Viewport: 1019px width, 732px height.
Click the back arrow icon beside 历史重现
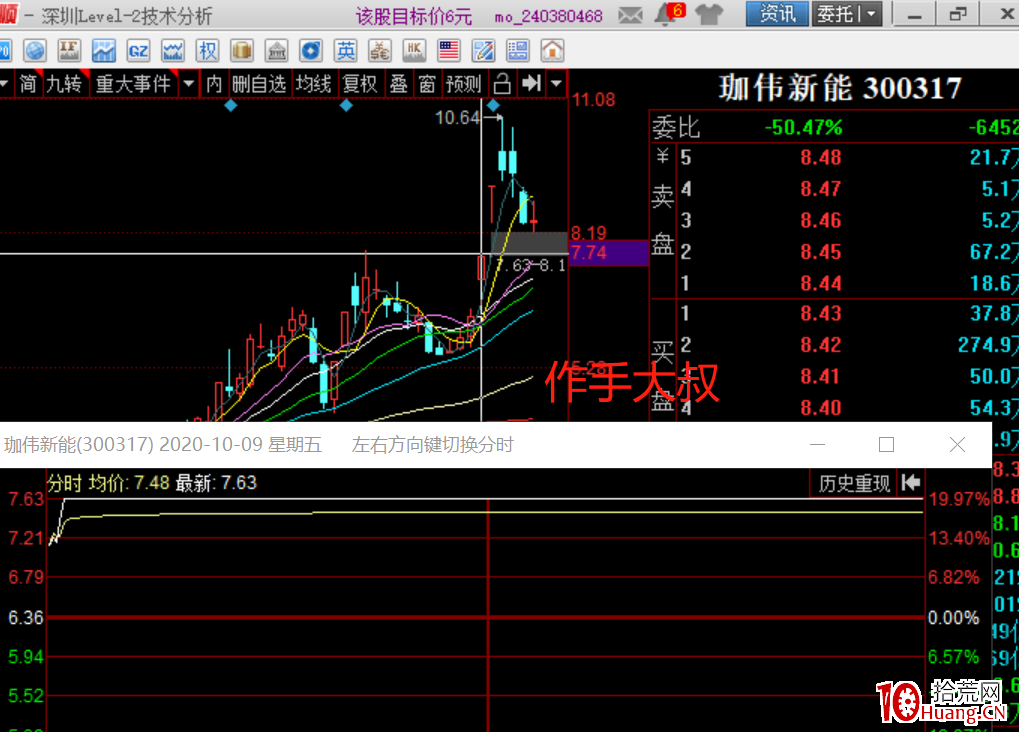point(911,482)
